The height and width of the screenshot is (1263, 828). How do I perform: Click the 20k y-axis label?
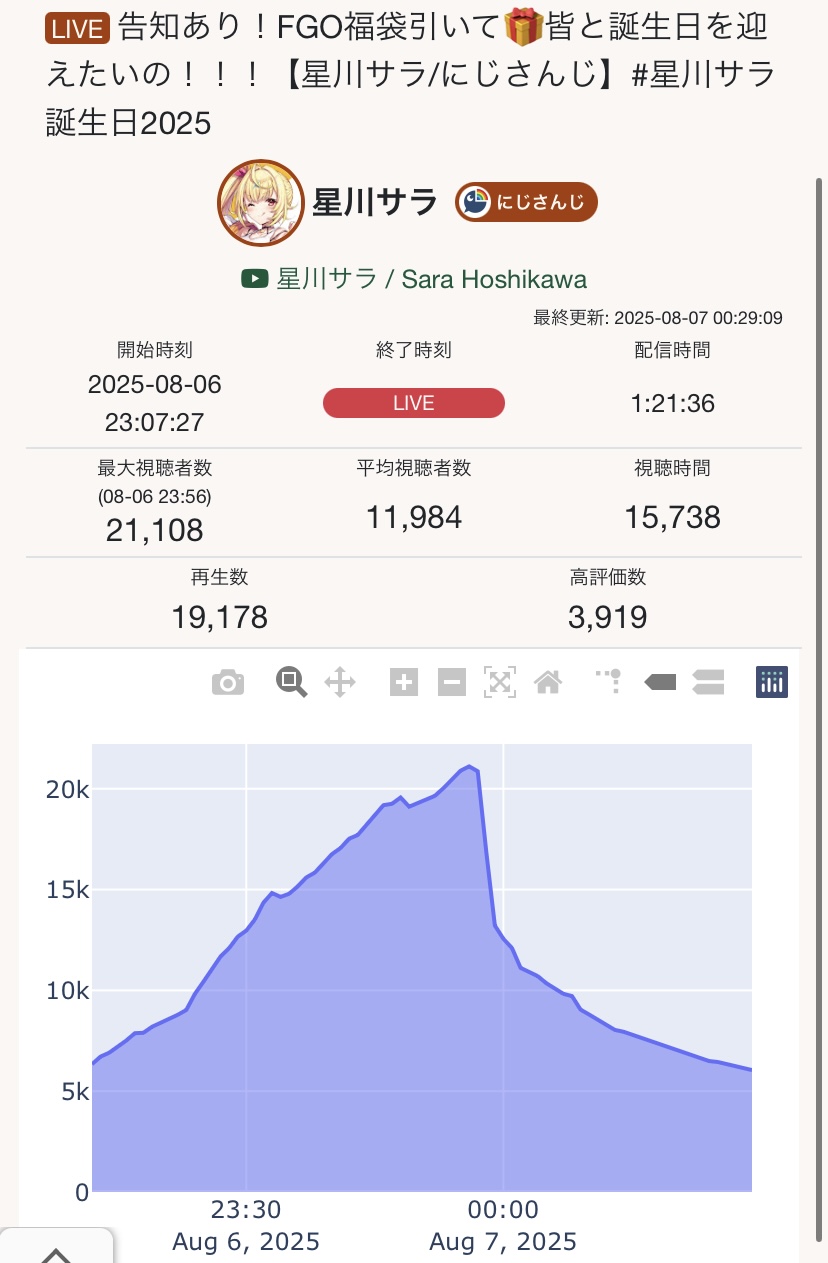68,789
